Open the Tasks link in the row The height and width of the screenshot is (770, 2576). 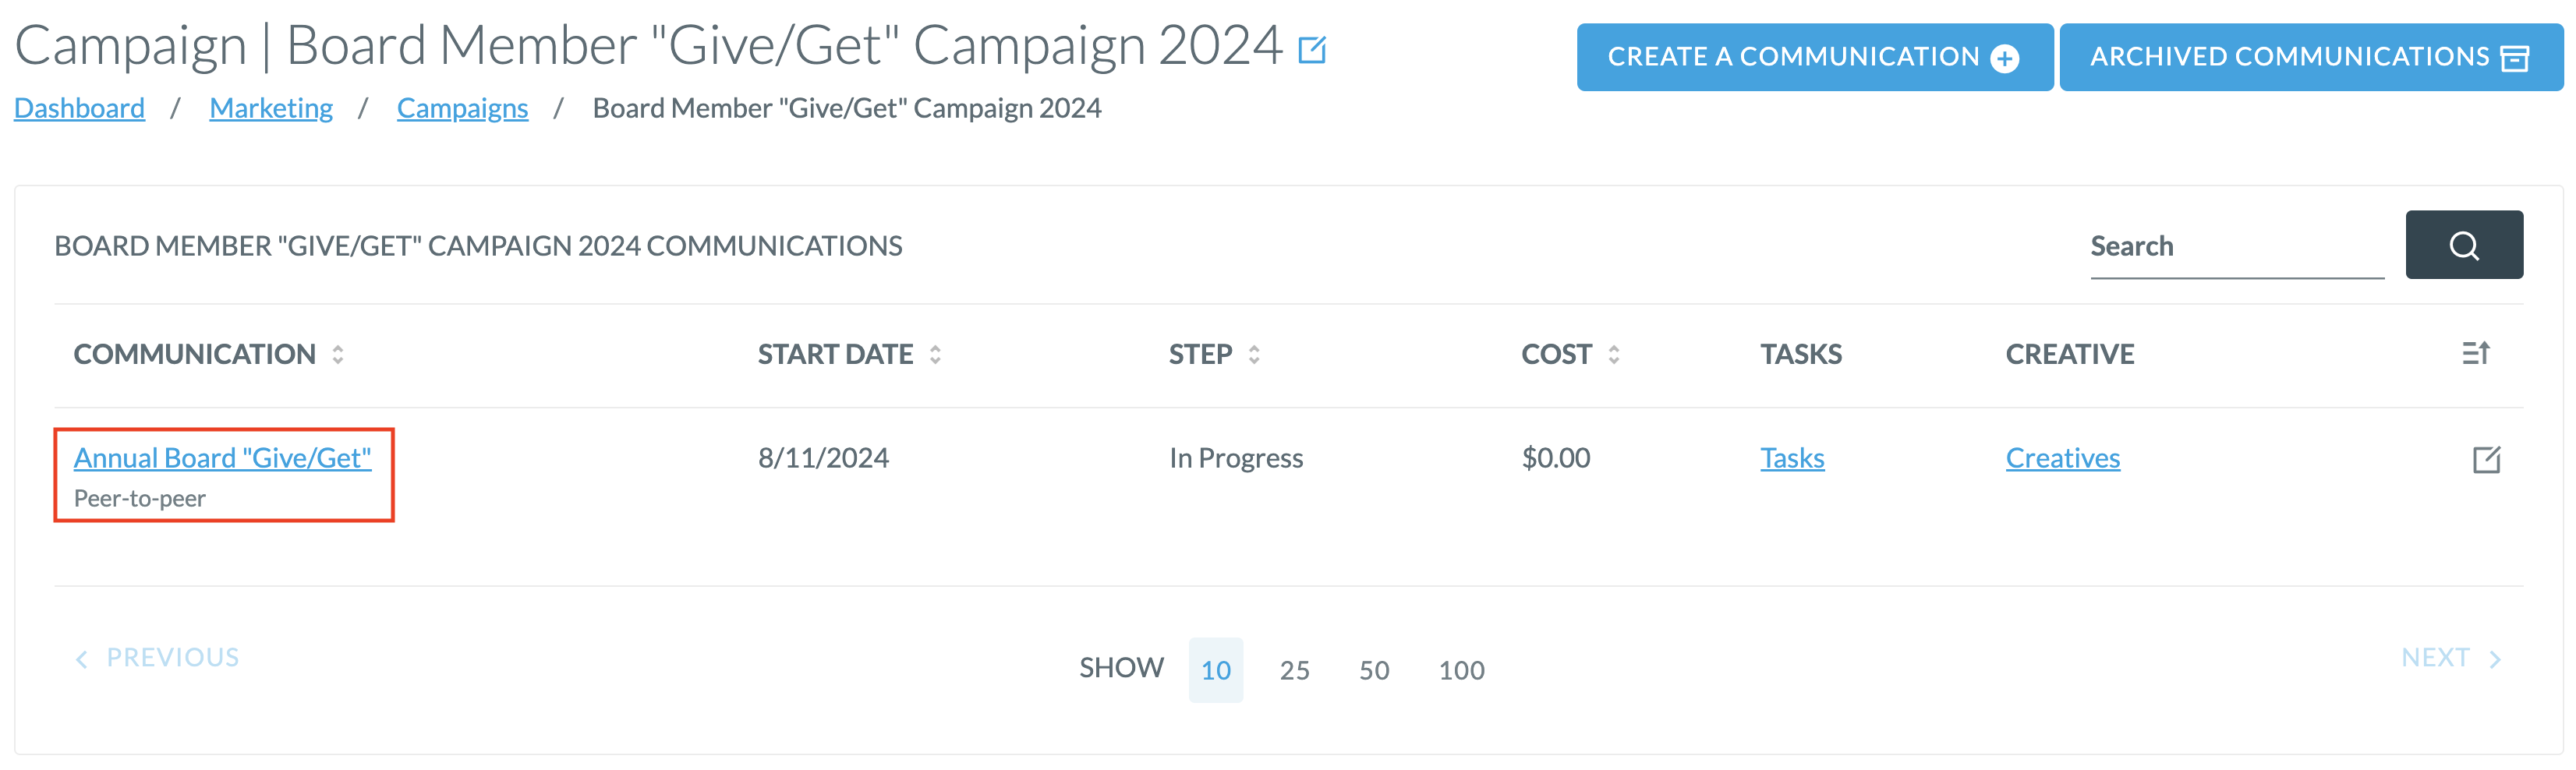click(x=1792, y=458)
